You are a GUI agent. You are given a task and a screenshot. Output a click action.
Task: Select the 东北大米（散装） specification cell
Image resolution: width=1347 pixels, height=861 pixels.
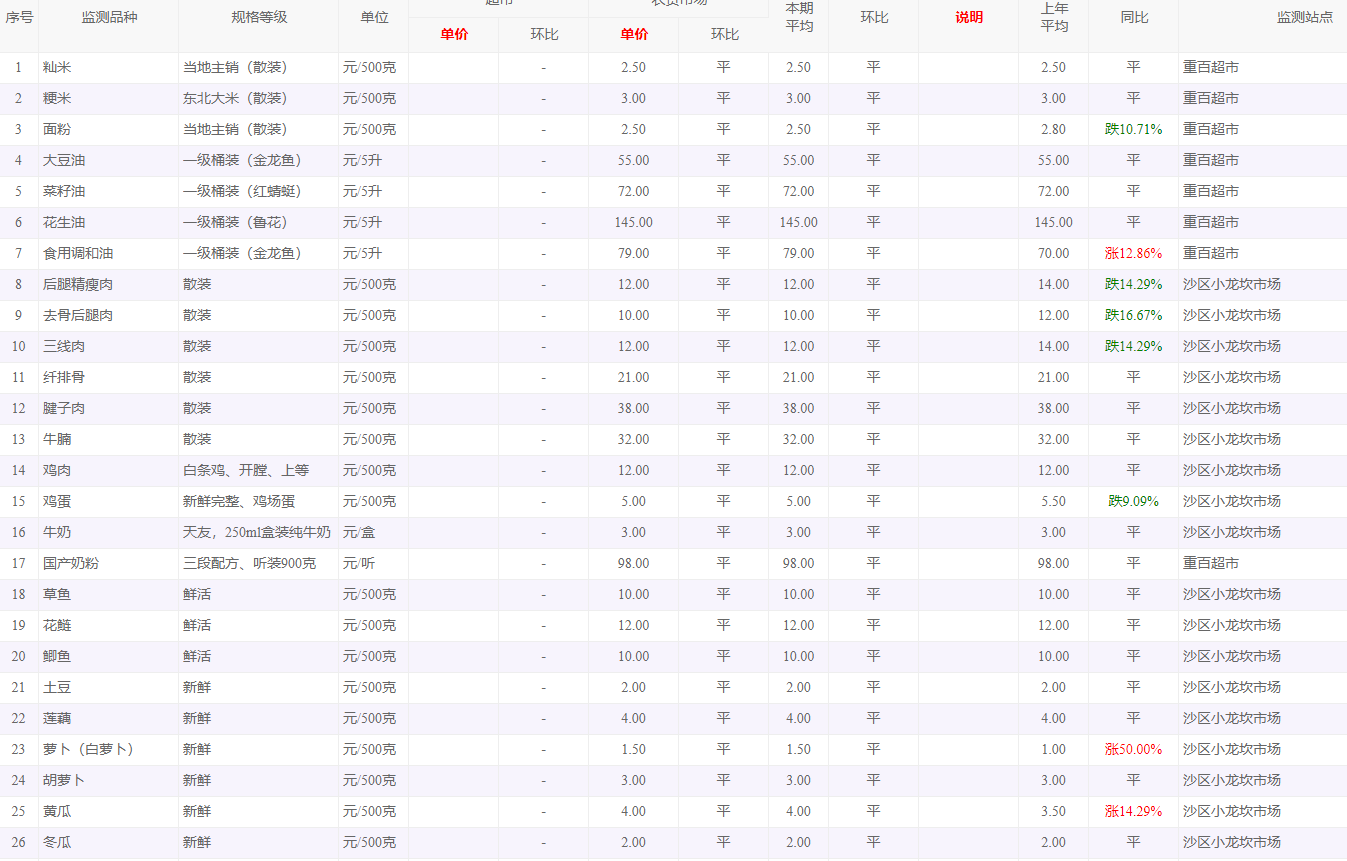tap(235, 99)
